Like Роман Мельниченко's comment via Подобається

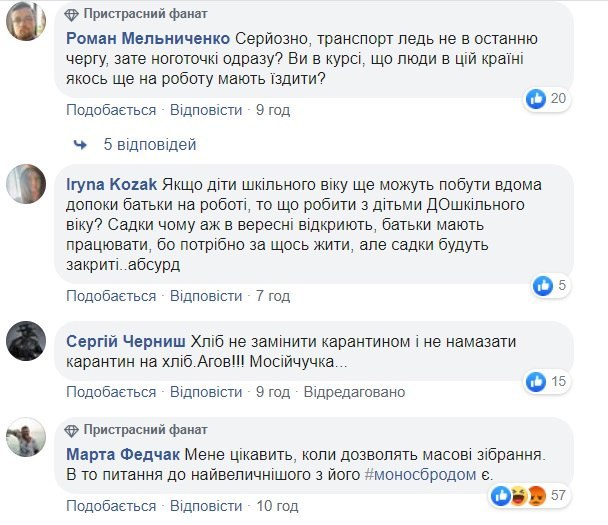pos(111,110)
